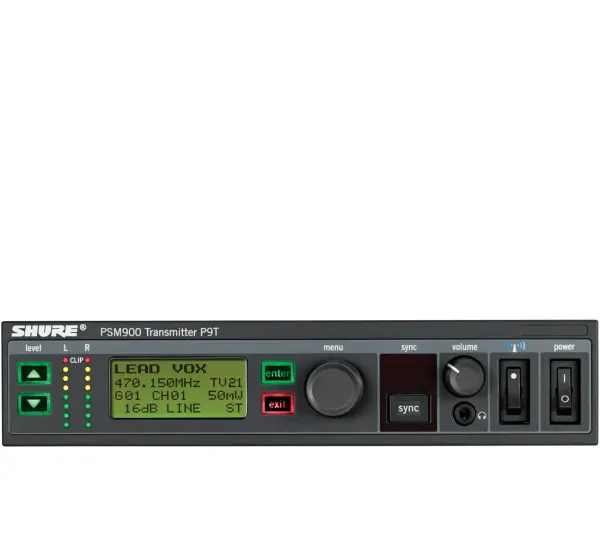This screenshot has width=600, height=545.
Task: Click the volume knob
Action: [463, 375]
